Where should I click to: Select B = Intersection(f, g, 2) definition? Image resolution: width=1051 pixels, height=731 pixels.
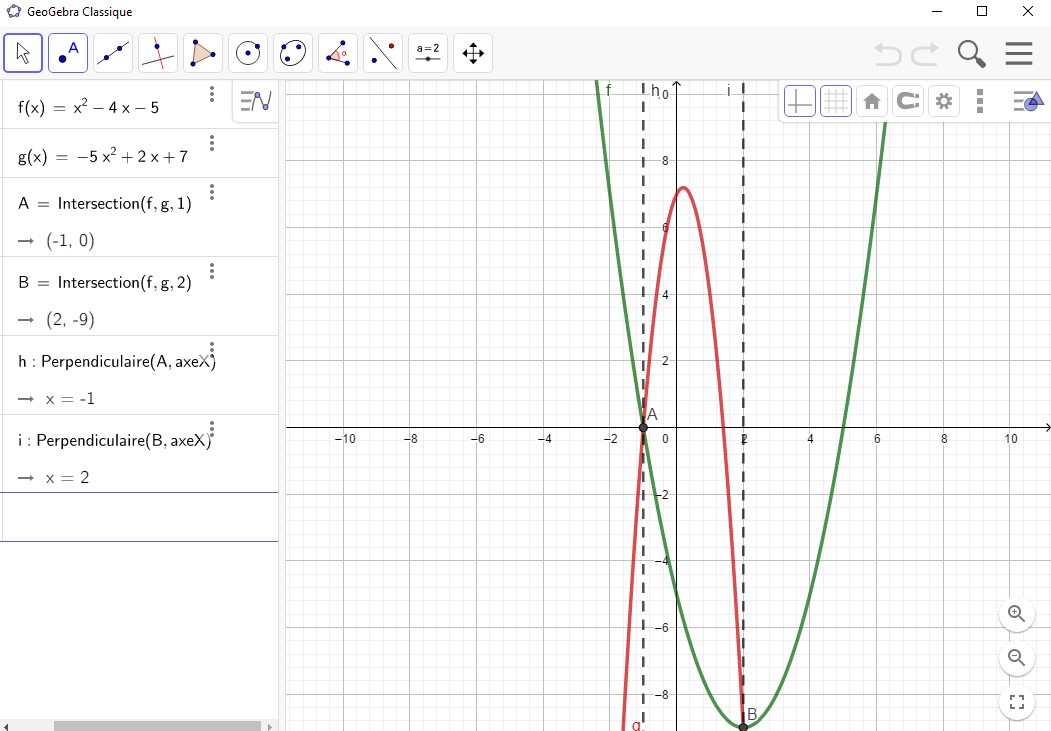point(105,283)
